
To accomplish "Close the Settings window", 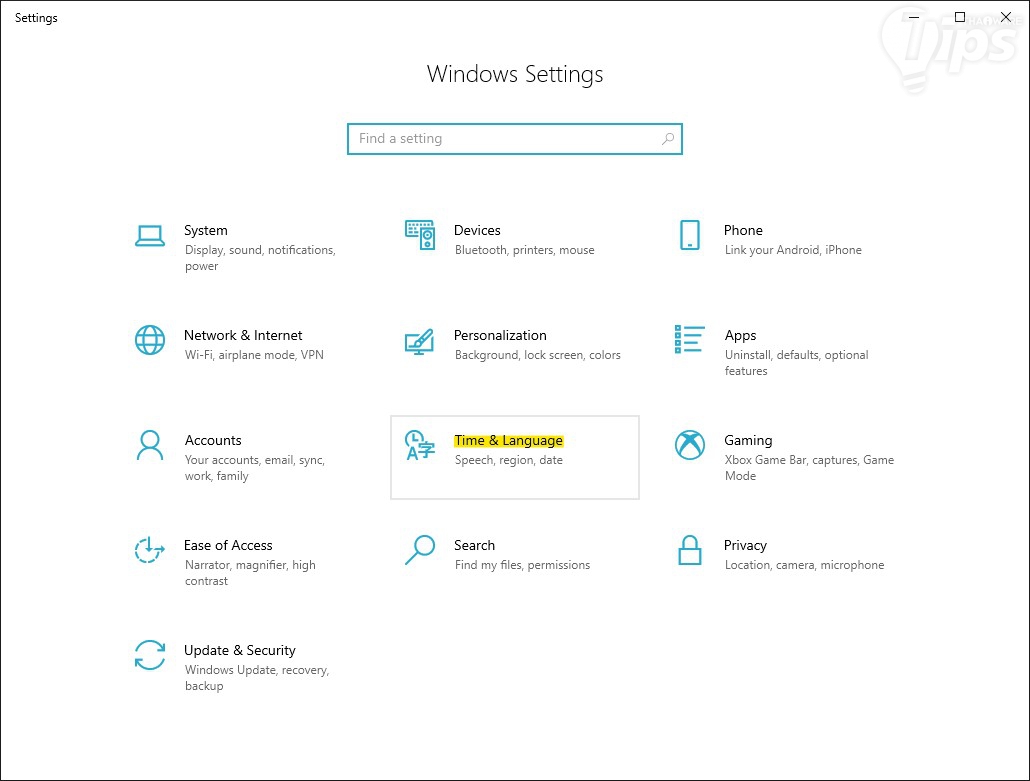I will coord(1006,17).
